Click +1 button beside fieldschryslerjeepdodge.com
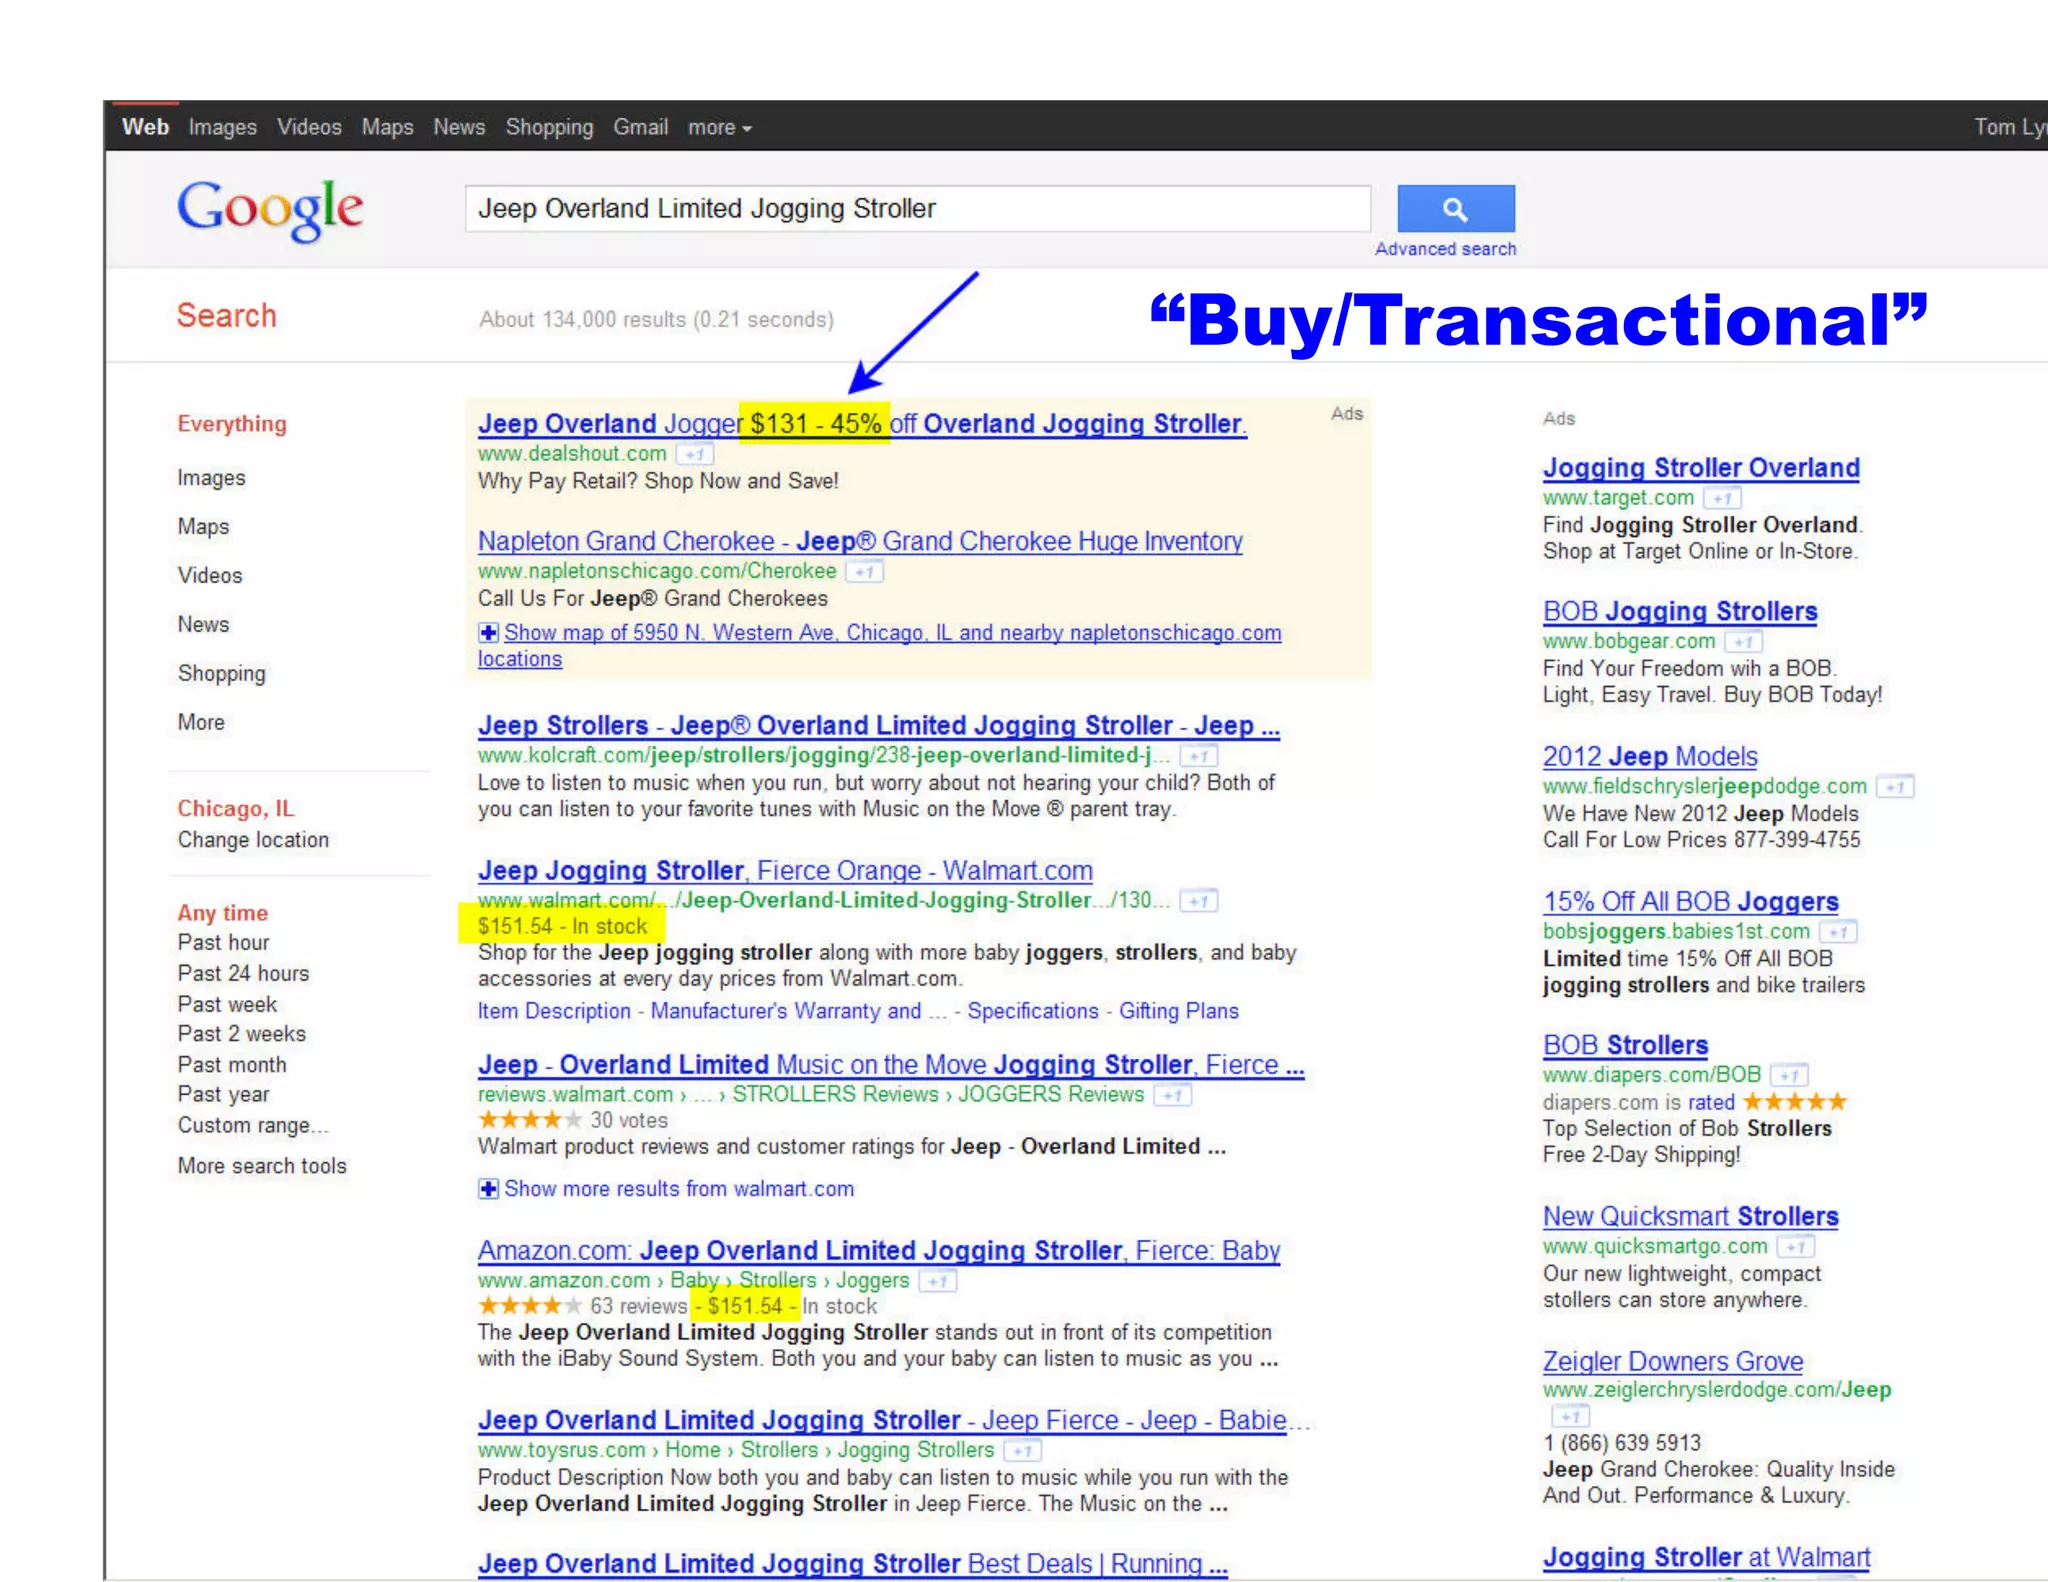Viewport: 2048px width, 1582px height. [1895, 787]
